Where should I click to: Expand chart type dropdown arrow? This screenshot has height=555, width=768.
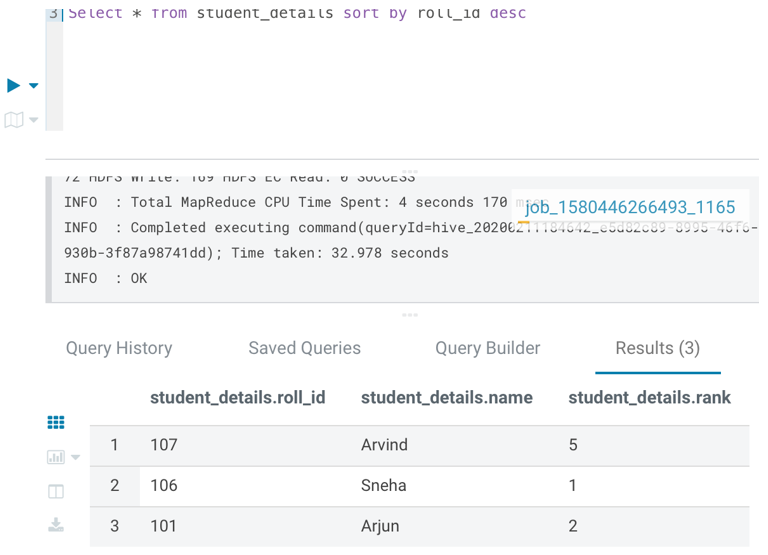[76, 458]
